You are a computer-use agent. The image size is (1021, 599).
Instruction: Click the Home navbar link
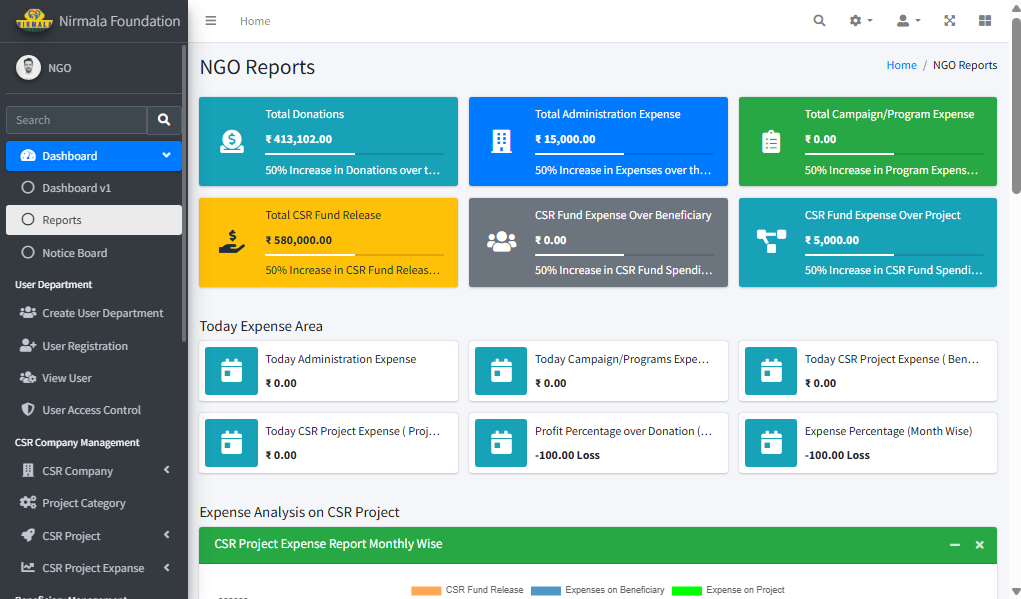pyautogui.click(x=255, y=21)
